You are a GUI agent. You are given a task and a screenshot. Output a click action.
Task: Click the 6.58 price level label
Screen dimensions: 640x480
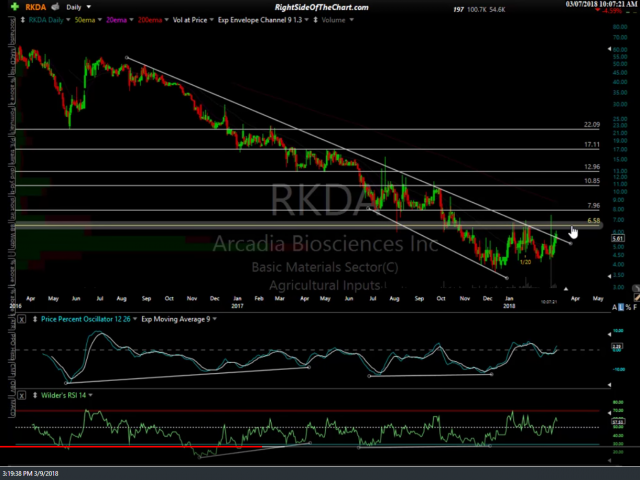pyautogui.click(x=593, y=221)
